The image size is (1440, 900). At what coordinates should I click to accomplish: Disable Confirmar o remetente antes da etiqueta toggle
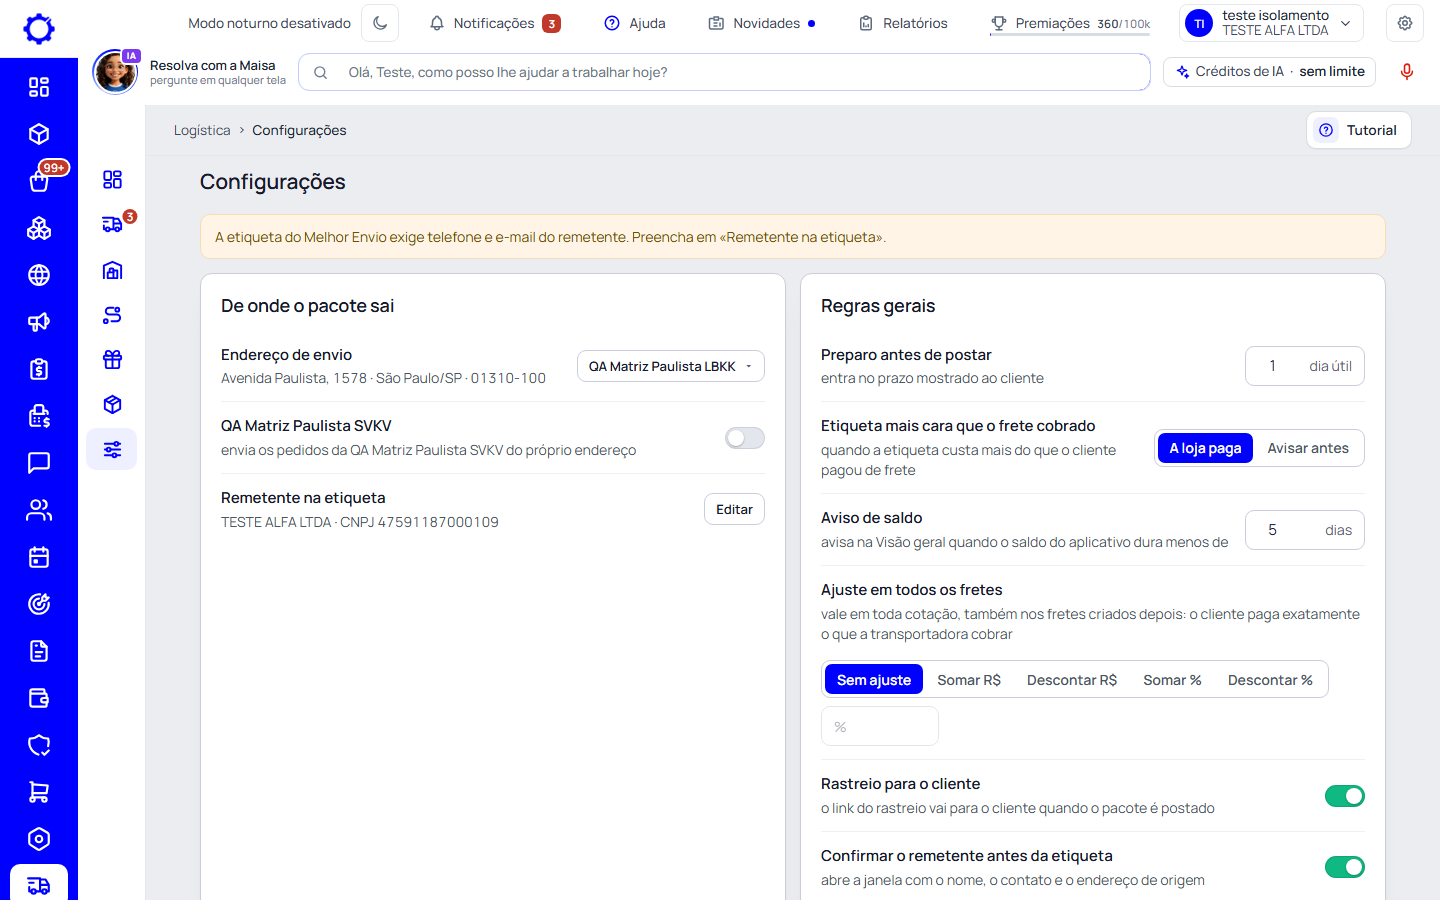tap(1345, 867)
